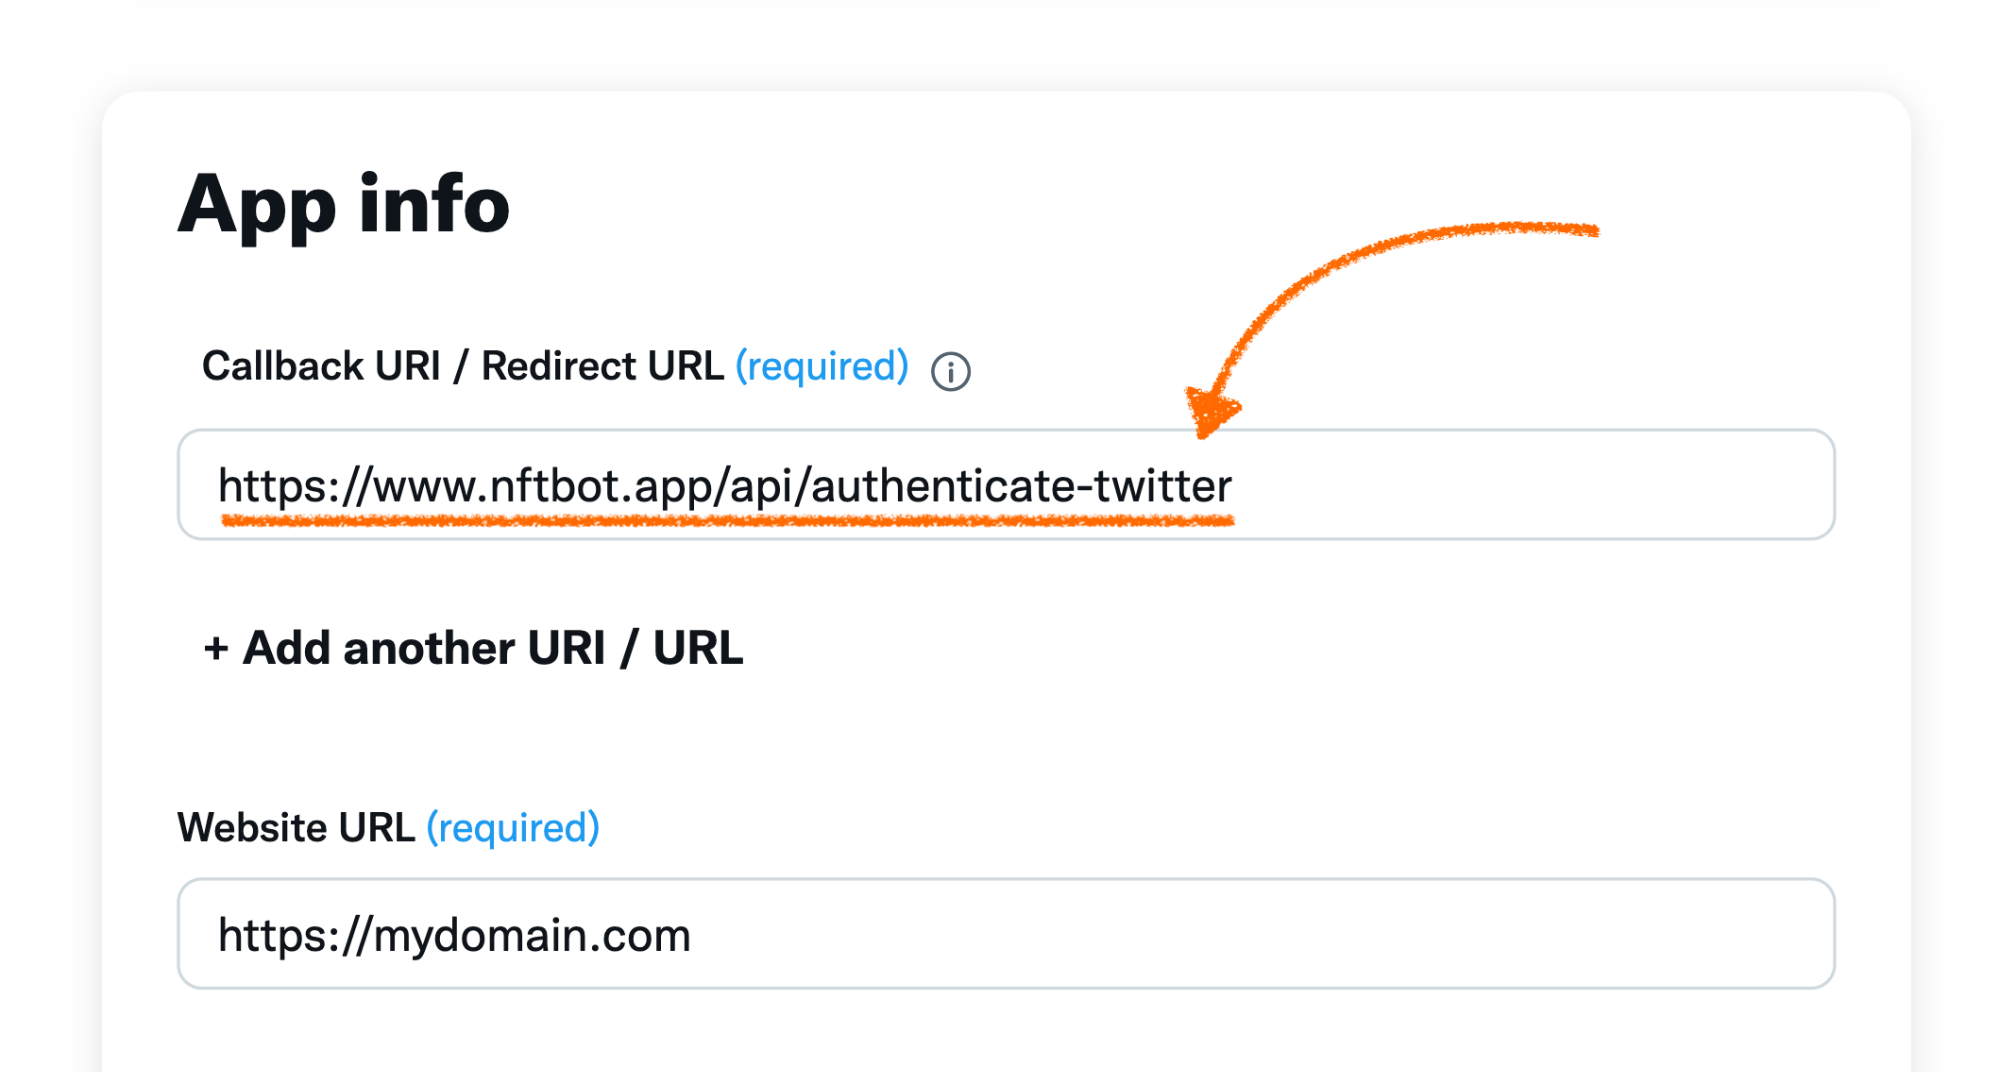Click the blue (required) text beside Website URL
This screenshot has width=2000, height=1072.
click(x=513, y=828)
